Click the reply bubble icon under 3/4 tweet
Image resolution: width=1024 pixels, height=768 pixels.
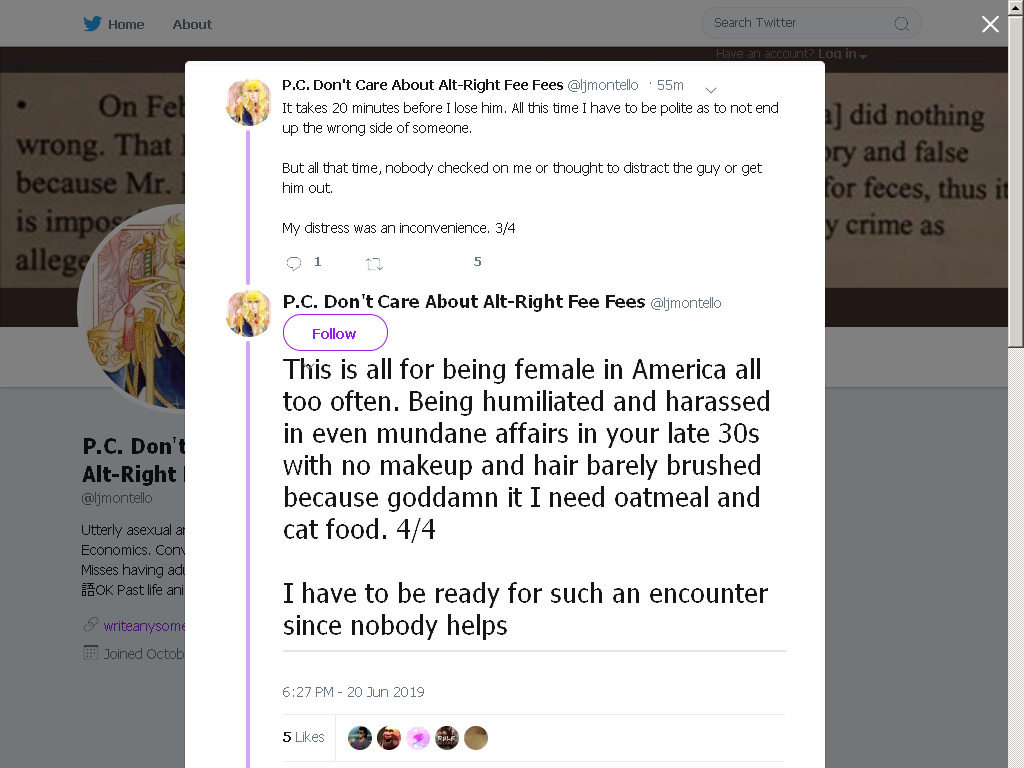[294, 263]
